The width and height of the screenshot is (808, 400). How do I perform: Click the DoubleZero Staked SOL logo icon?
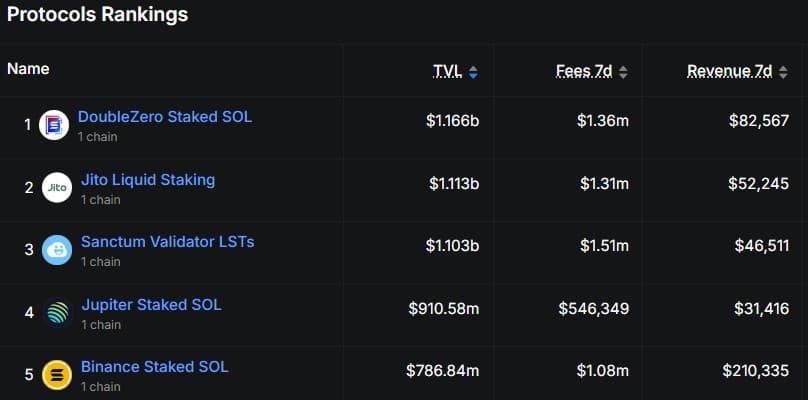pos(53,125)
